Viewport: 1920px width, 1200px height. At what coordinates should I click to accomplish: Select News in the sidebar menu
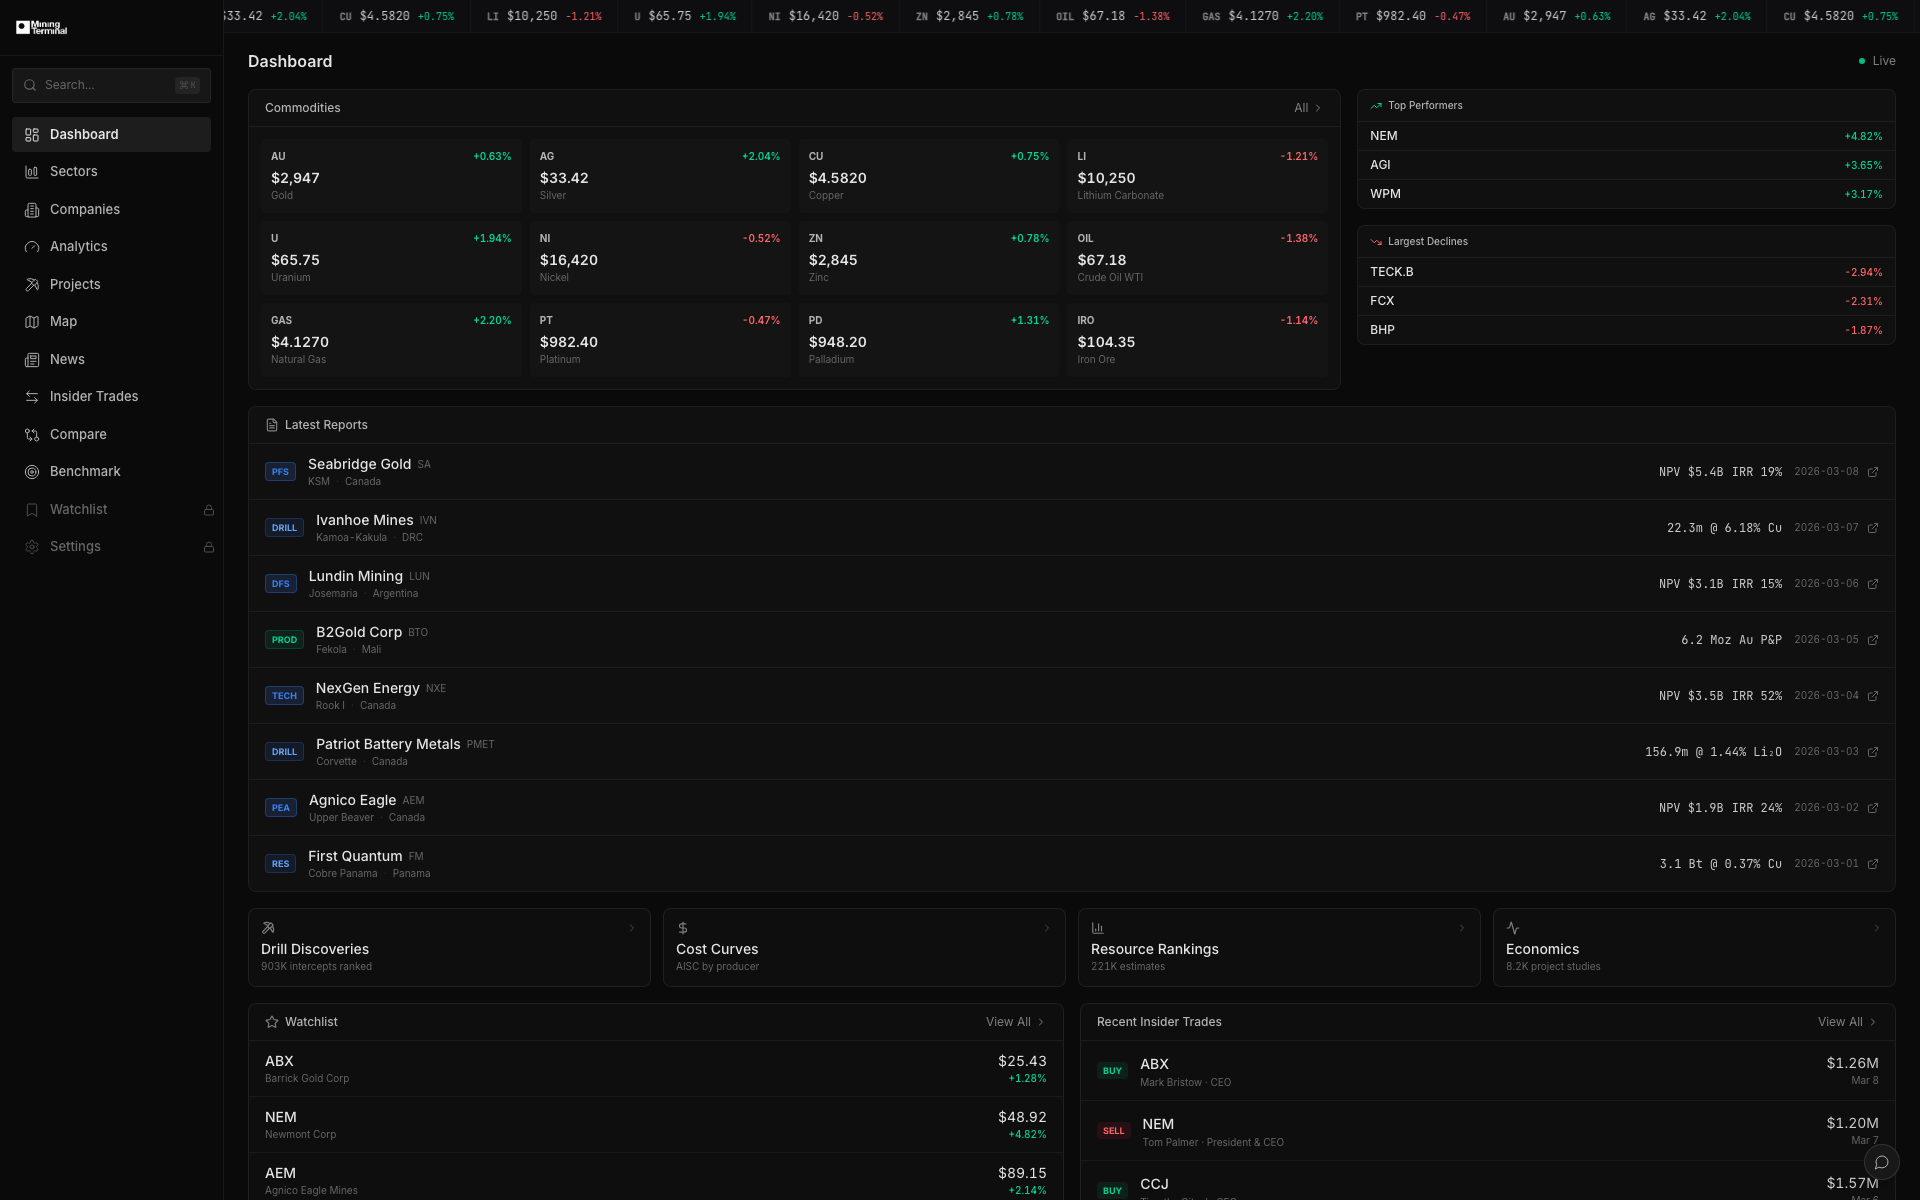(66, 359)
